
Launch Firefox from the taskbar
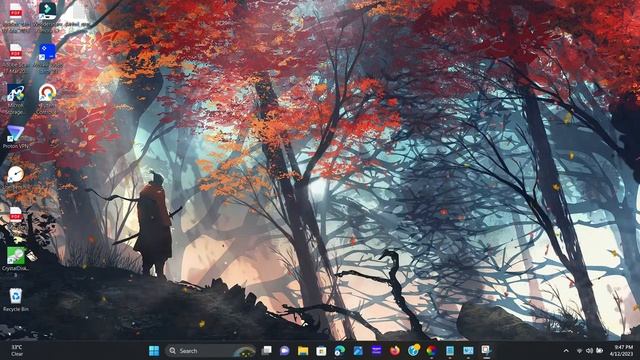click(x=395, y=351)
